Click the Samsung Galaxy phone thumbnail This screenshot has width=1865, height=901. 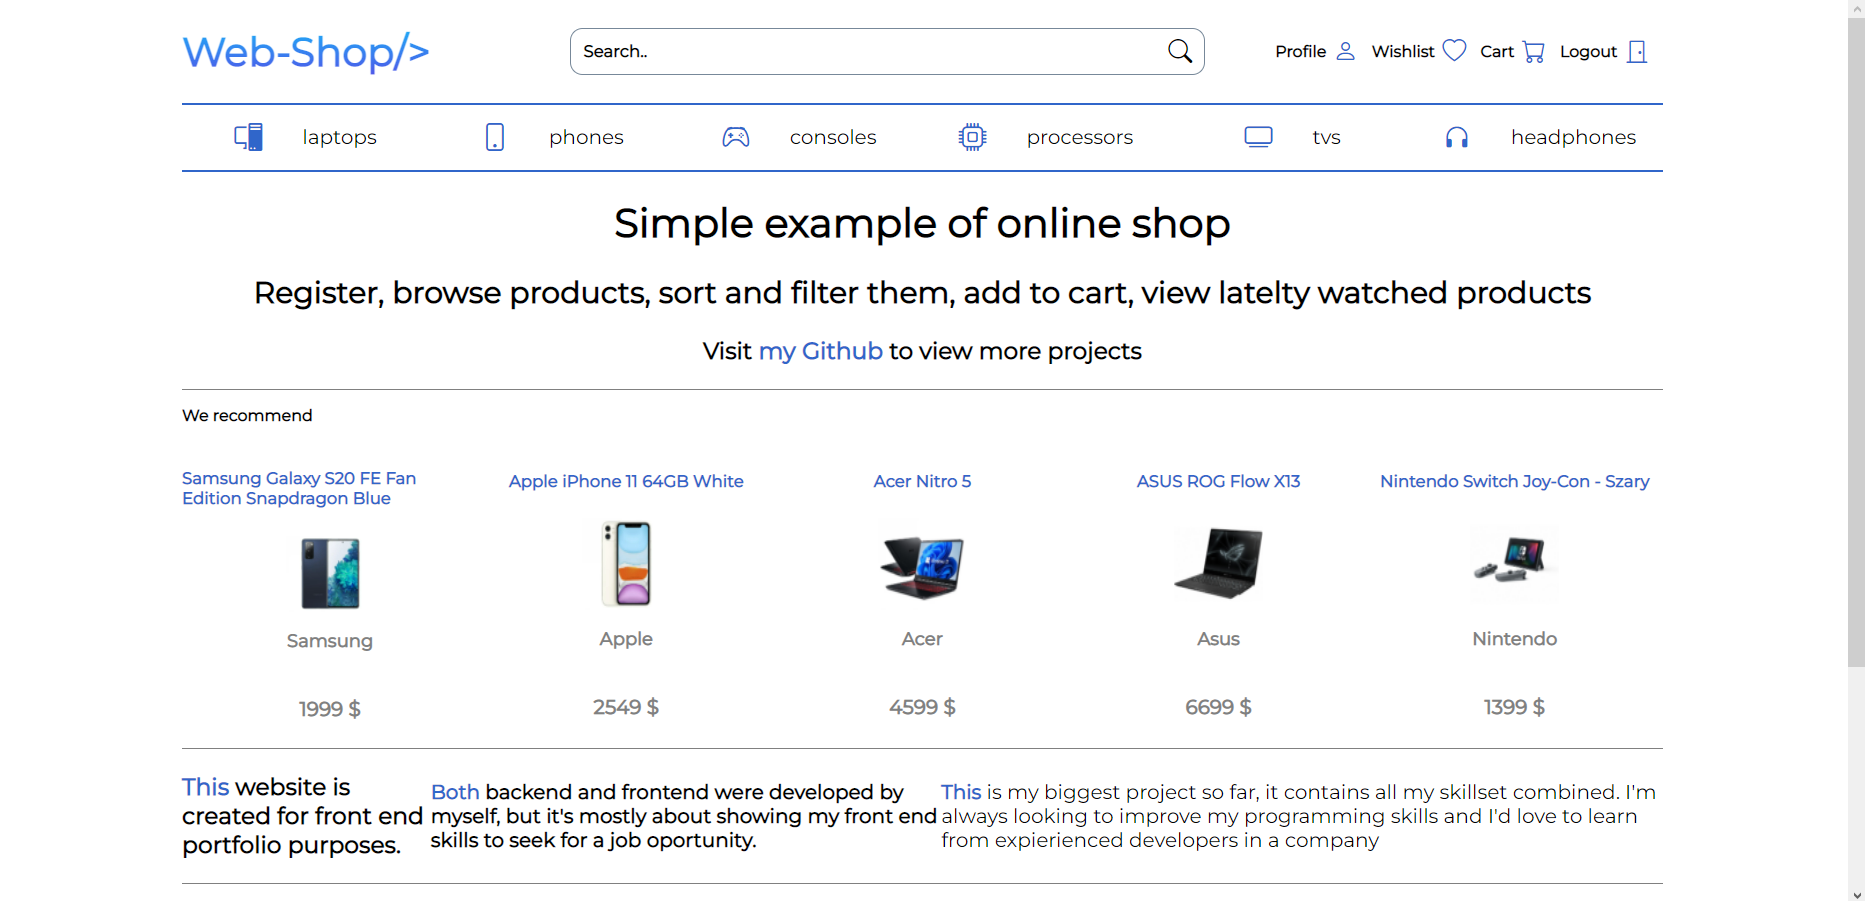tap(330, 573)
